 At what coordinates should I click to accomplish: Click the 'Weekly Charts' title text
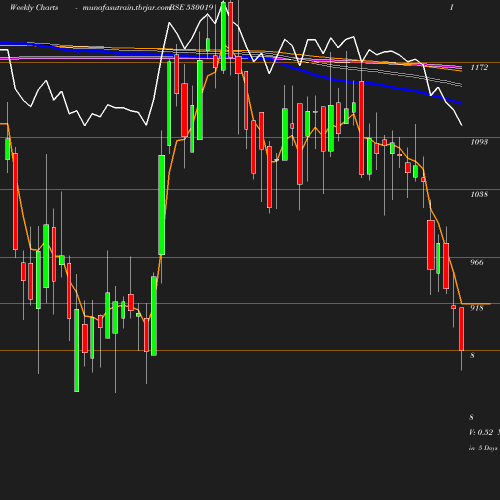pyautogui.click(x=34, y=8)
